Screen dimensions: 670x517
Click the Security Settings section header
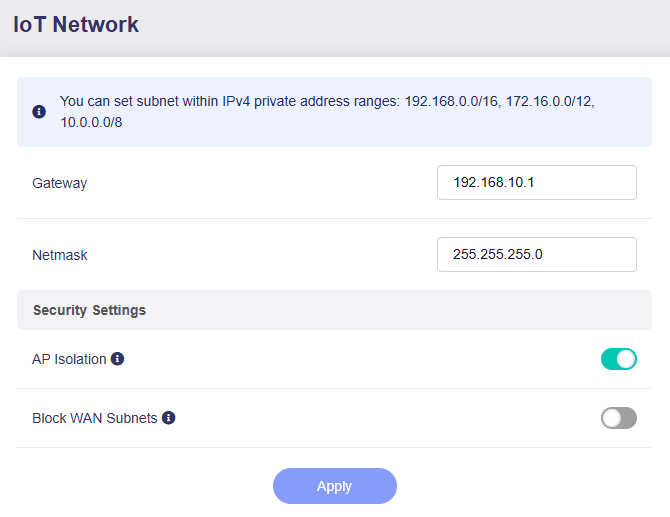[335, 310]
